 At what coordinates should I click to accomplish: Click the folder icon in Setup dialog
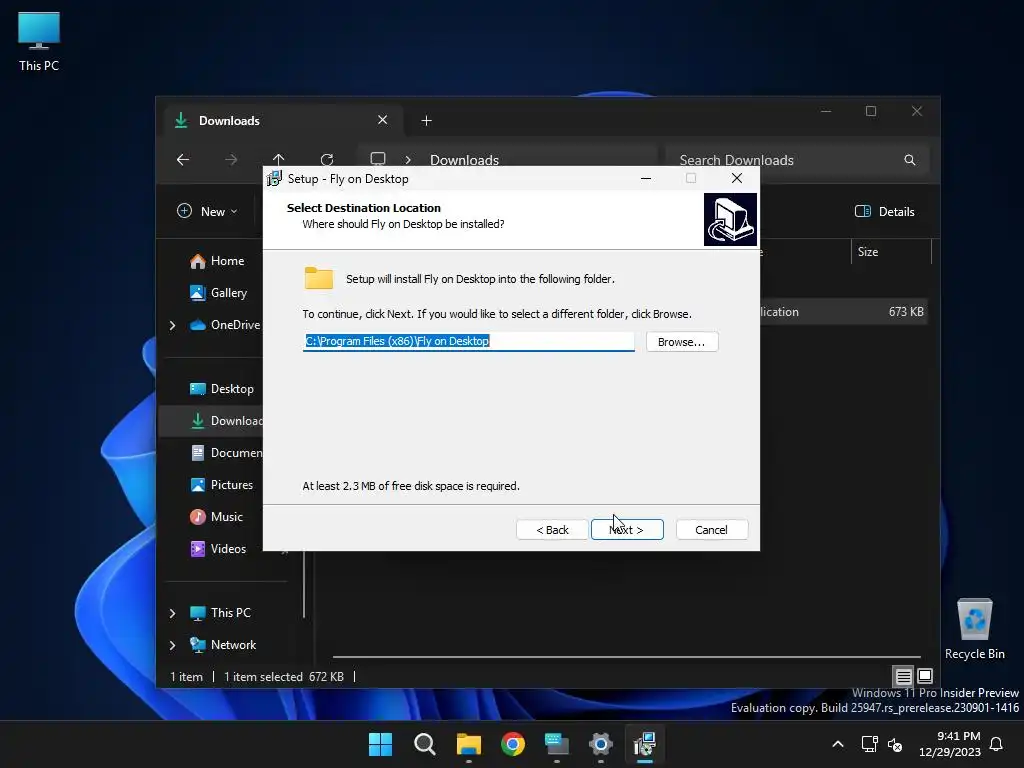click(319, 278)
